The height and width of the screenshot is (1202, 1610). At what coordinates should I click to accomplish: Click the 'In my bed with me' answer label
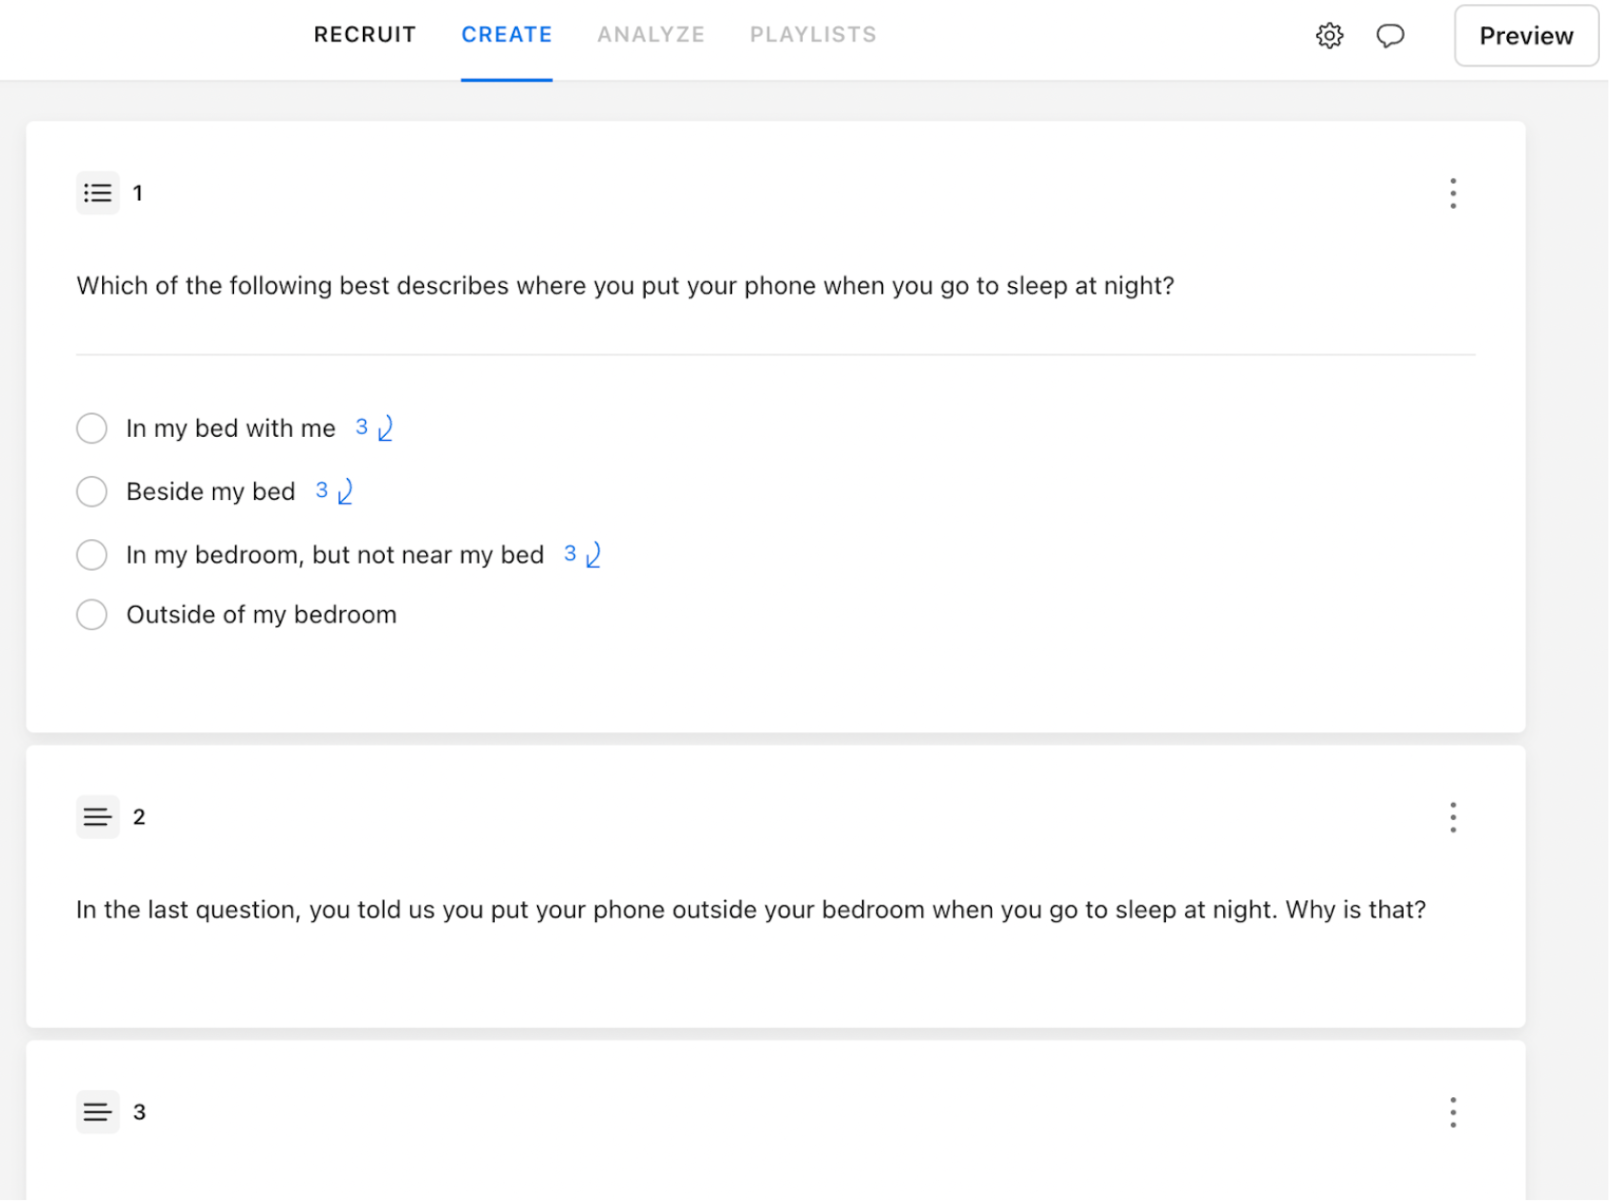[x=231, y=429]
